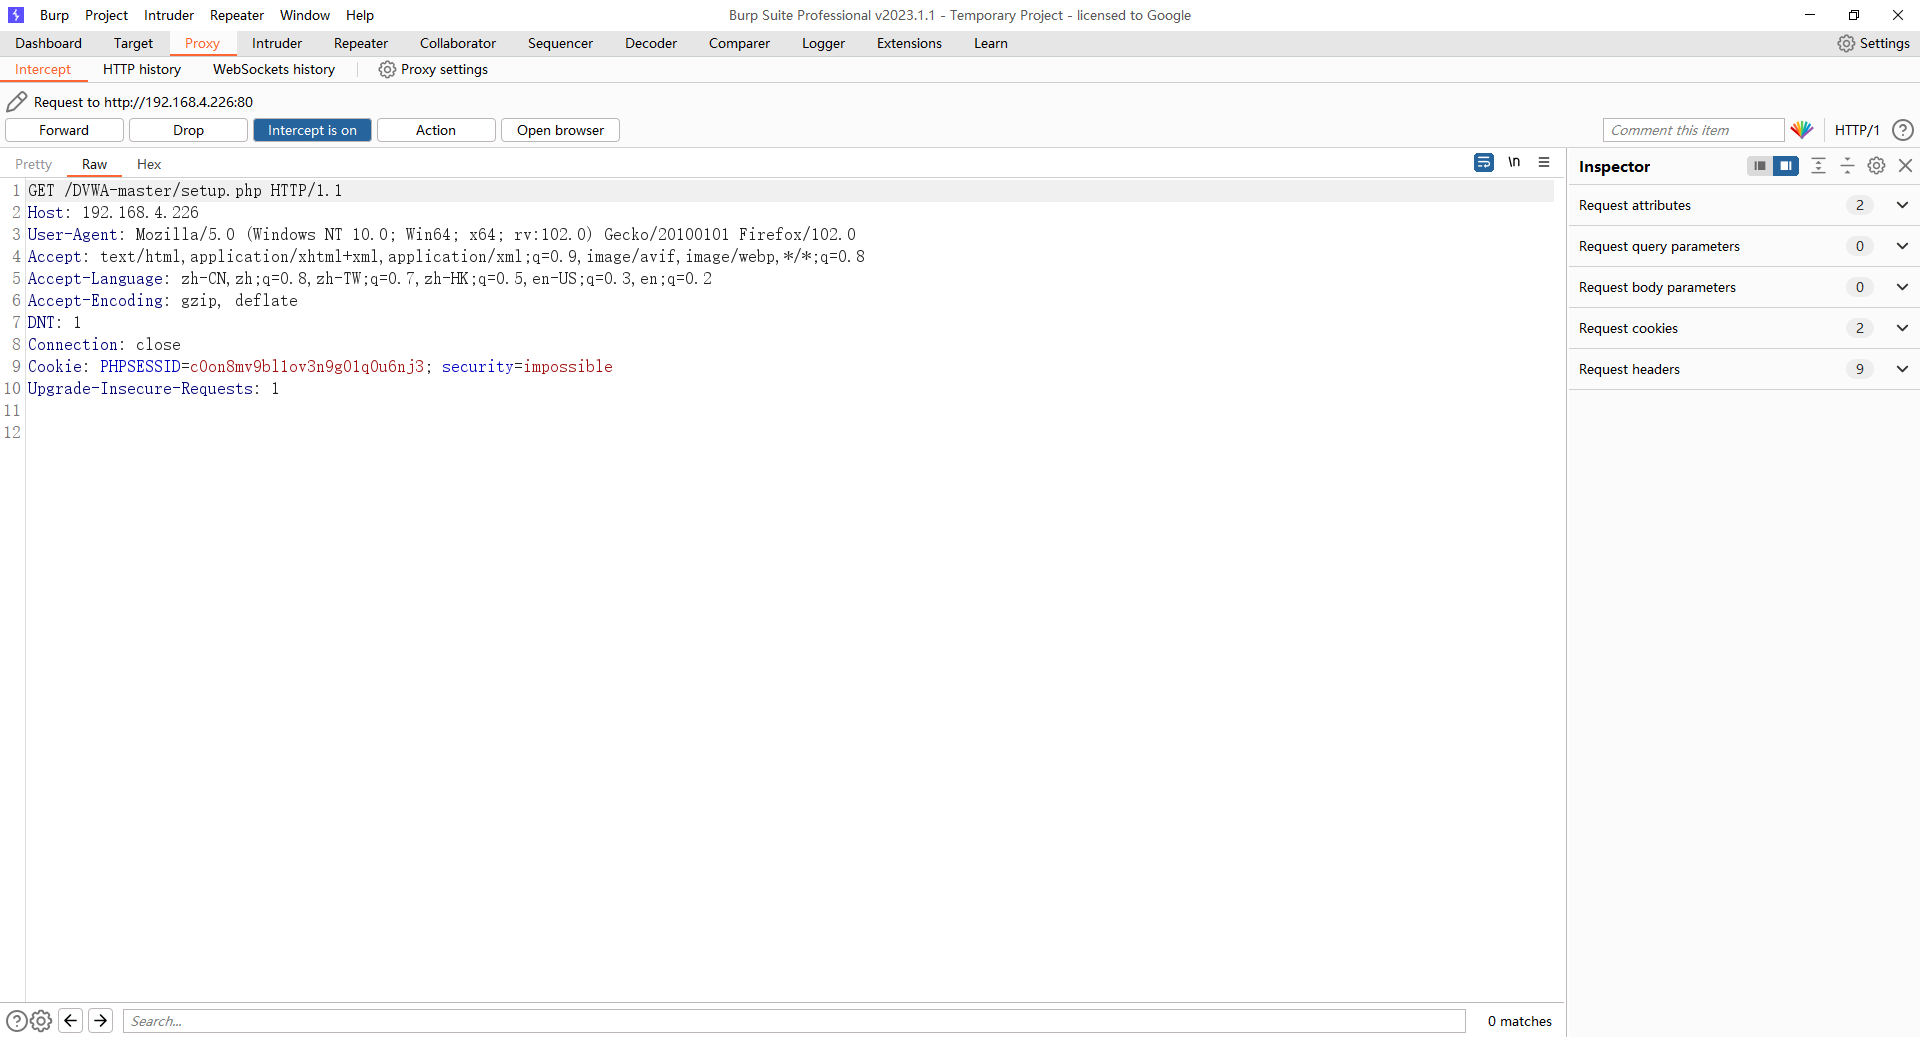This screenshot has width=1920, height=1037.
Task: Open the highlight color picker icon
Action: [1802, 130]
